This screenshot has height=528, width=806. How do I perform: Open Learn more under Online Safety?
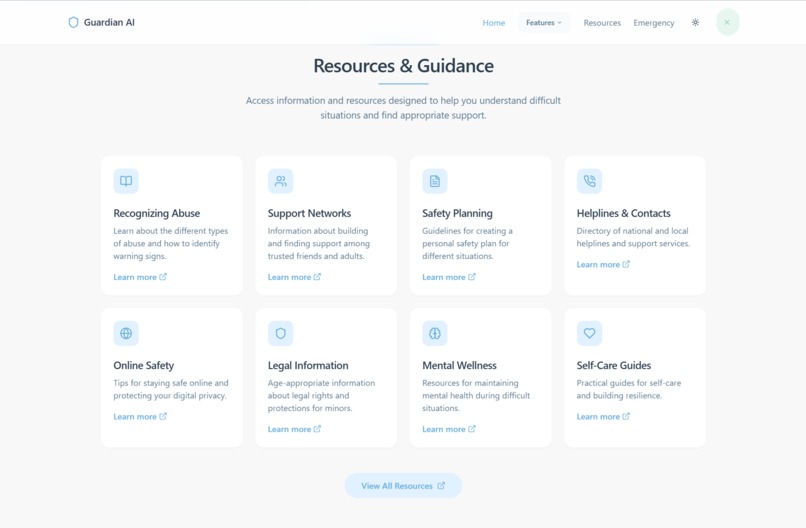(140, 416)
